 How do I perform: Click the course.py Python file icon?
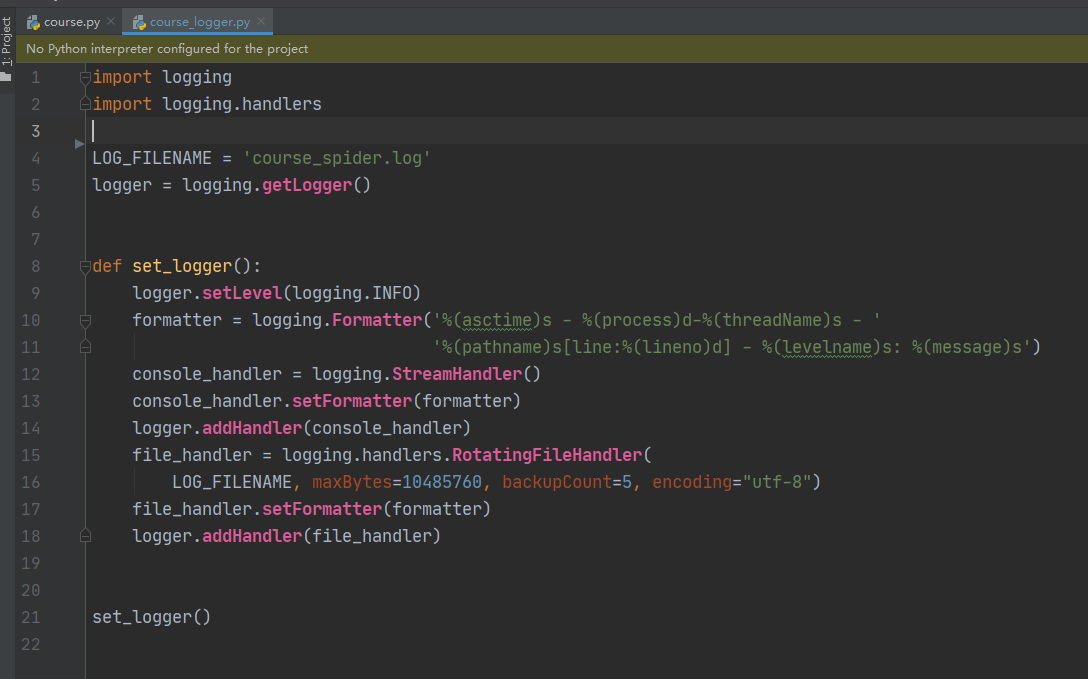coord(33,22)
